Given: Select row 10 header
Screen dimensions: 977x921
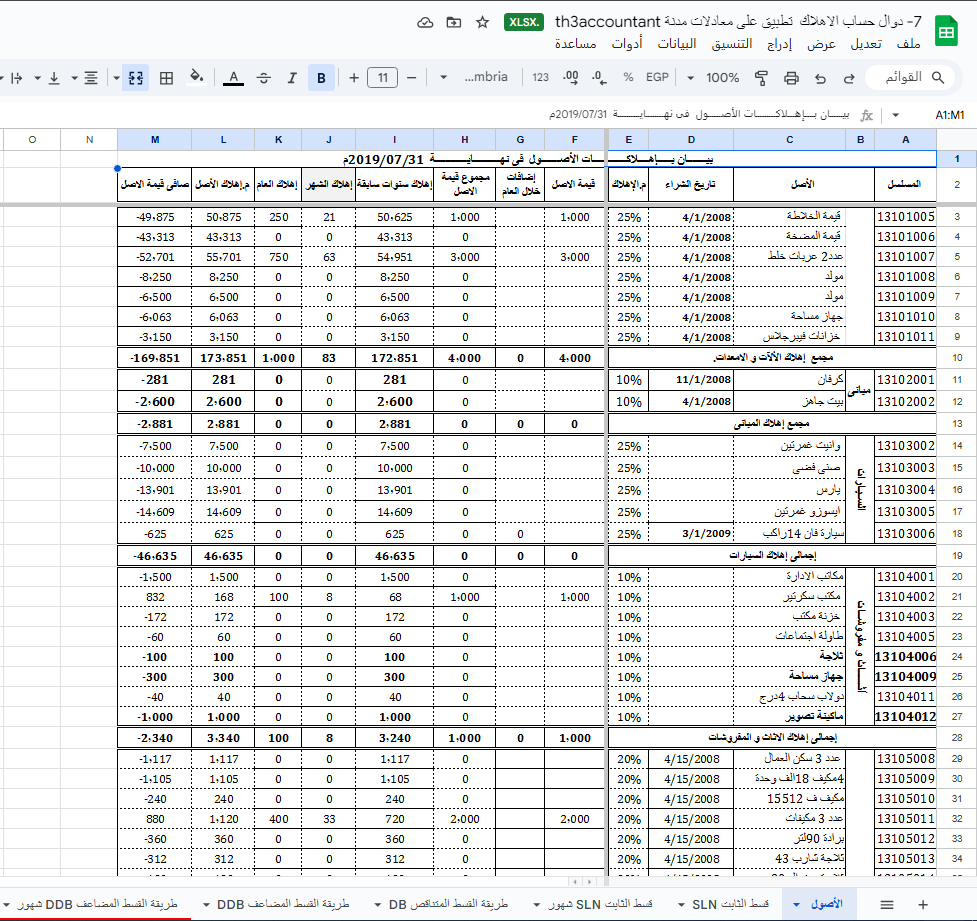Looking at the screenshot, I should (x=957, y=358).
